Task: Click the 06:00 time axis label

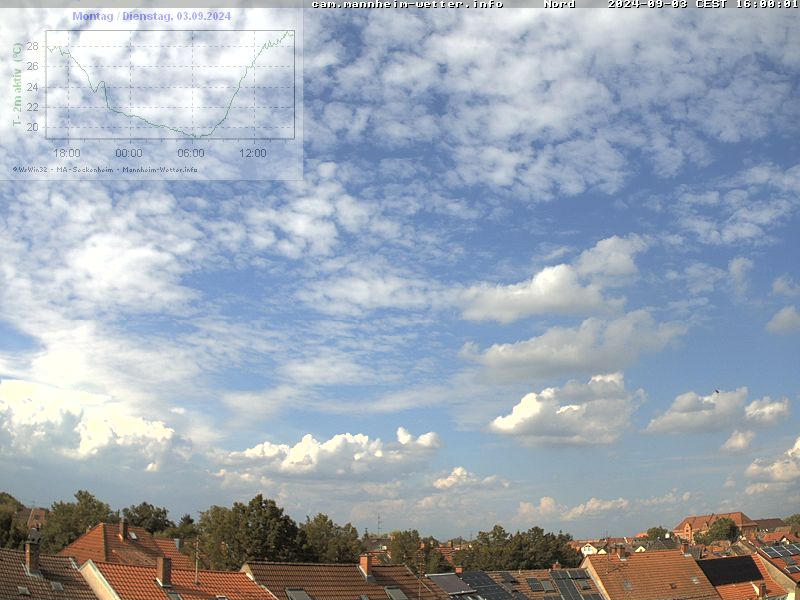Action: pyautogui.click(x=191, y=153)
